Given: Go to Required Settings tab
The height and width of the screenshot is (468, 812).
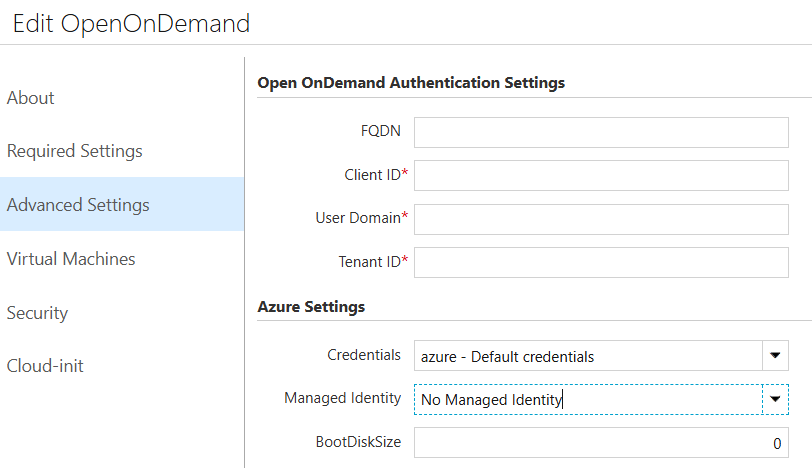Looking at the screenshot, I should pyautogui.click(x=75, y=151).
